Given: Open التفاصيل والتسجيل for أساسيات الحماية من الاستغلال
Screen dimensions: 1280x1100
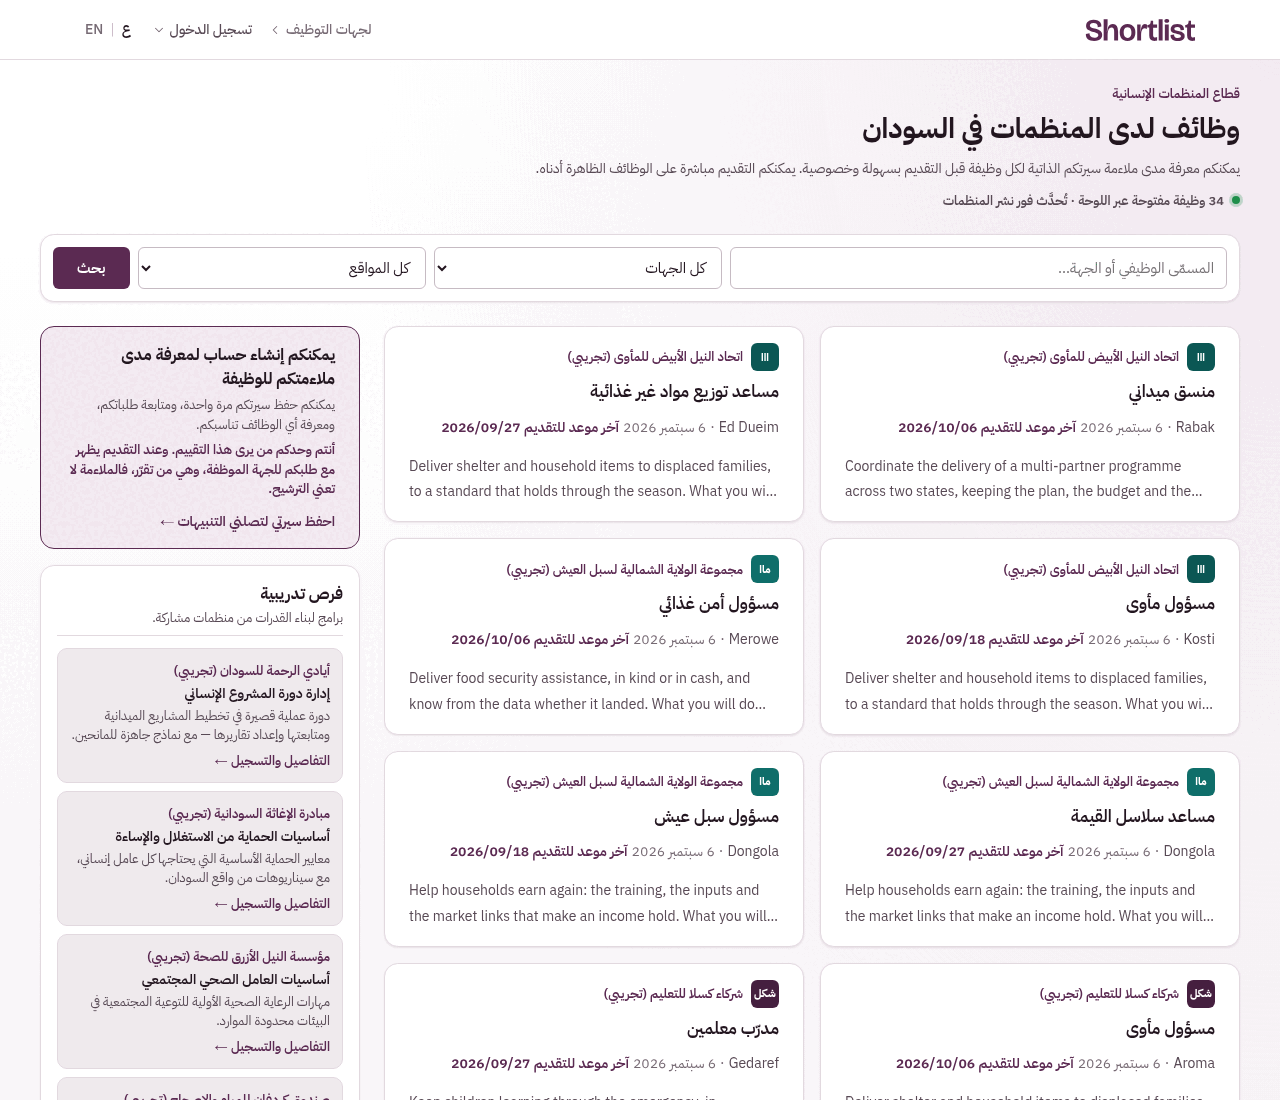Looking at the screenshot, I should click(272, 904).
